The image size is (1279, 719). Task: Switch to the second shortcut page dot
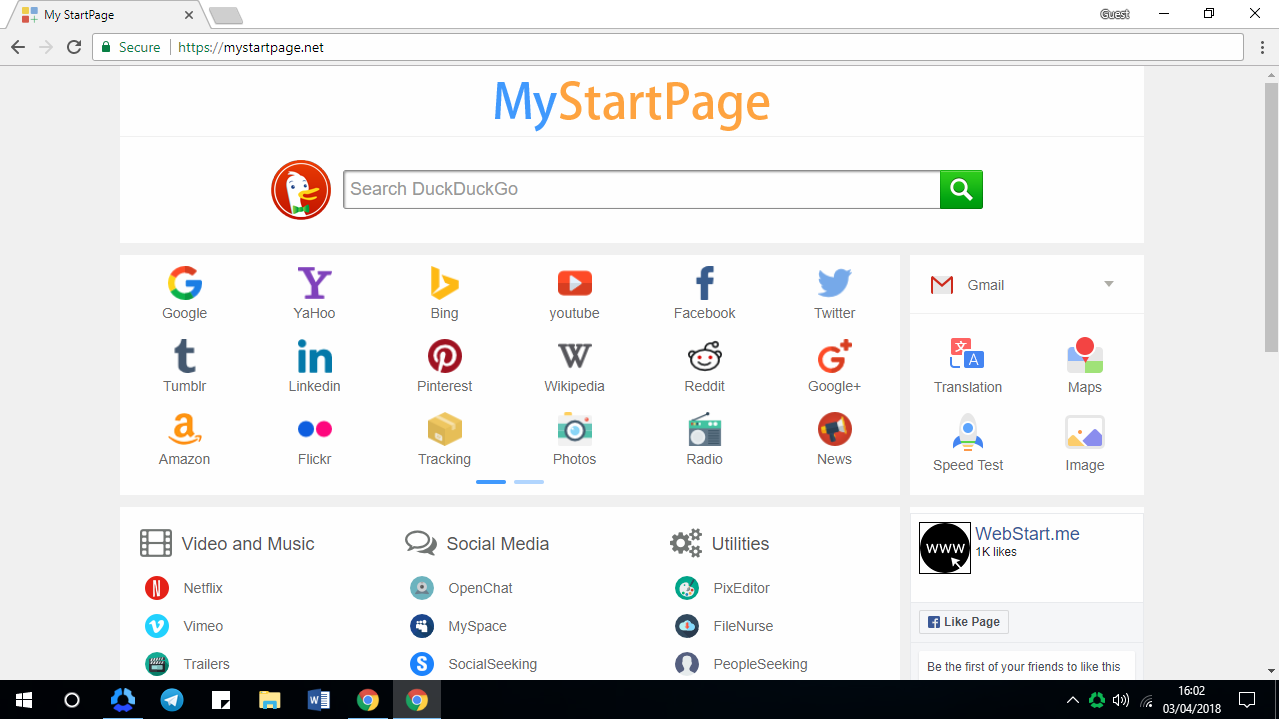(528, 481)
